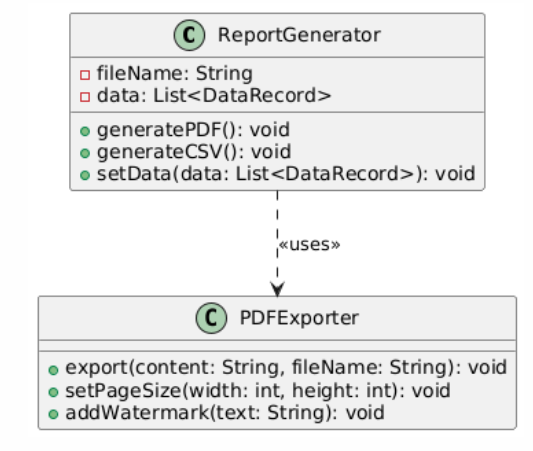Click the public icon beside addWatermark
Viewport: 533px width, 451px height.
pos(53,414)
